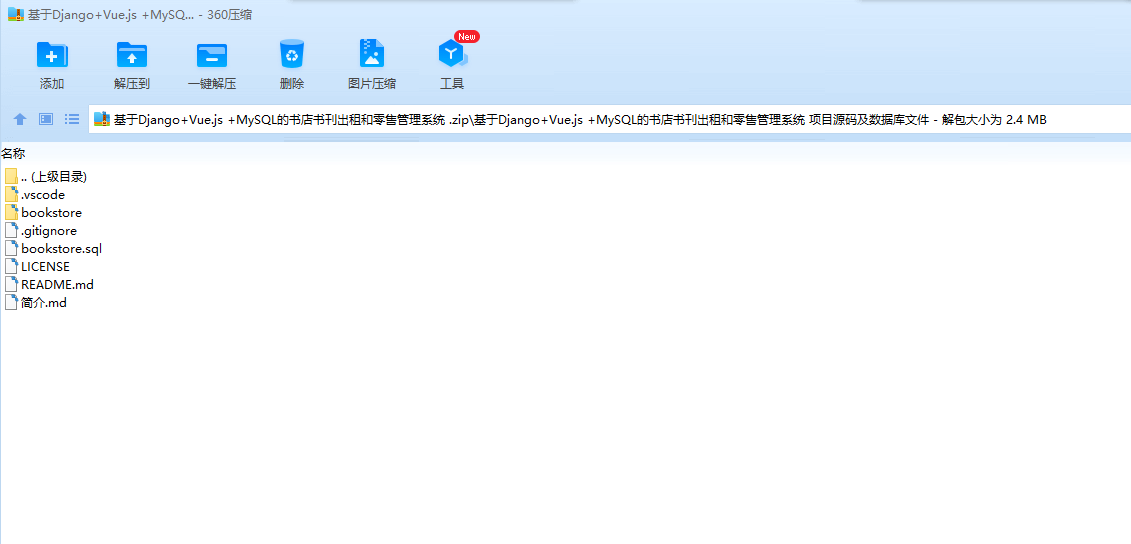The image size is (1131, 544).
Task: Select the .vscode folder
Action: pyautogui.click(x=35, y=194)
